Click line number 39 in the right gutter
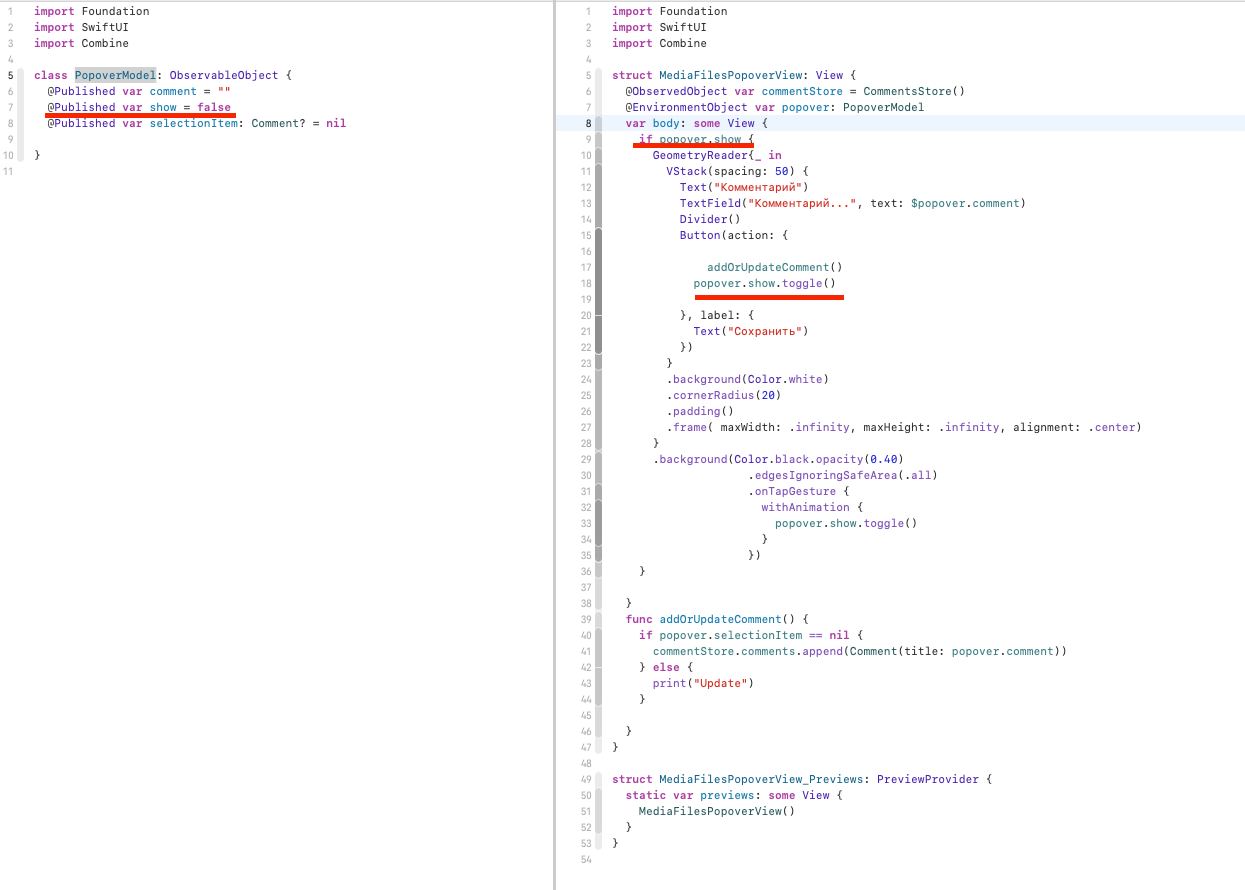1245x890 pixels. click(x=588, y=619)
